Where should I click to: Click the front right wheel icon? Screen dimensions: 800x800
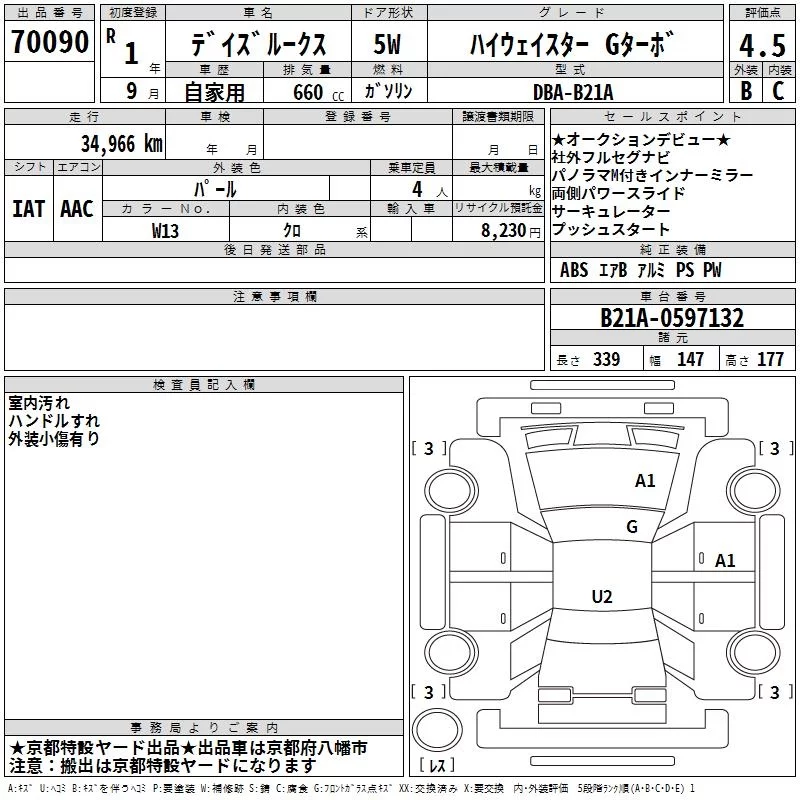[754, 491]
